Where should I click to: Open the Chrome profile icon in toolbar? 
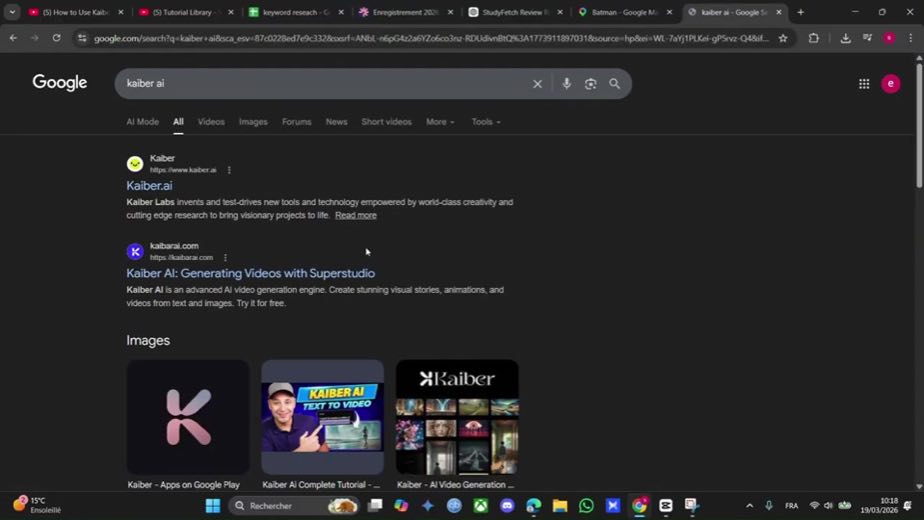pyautogui.click(x=889, y=38)
